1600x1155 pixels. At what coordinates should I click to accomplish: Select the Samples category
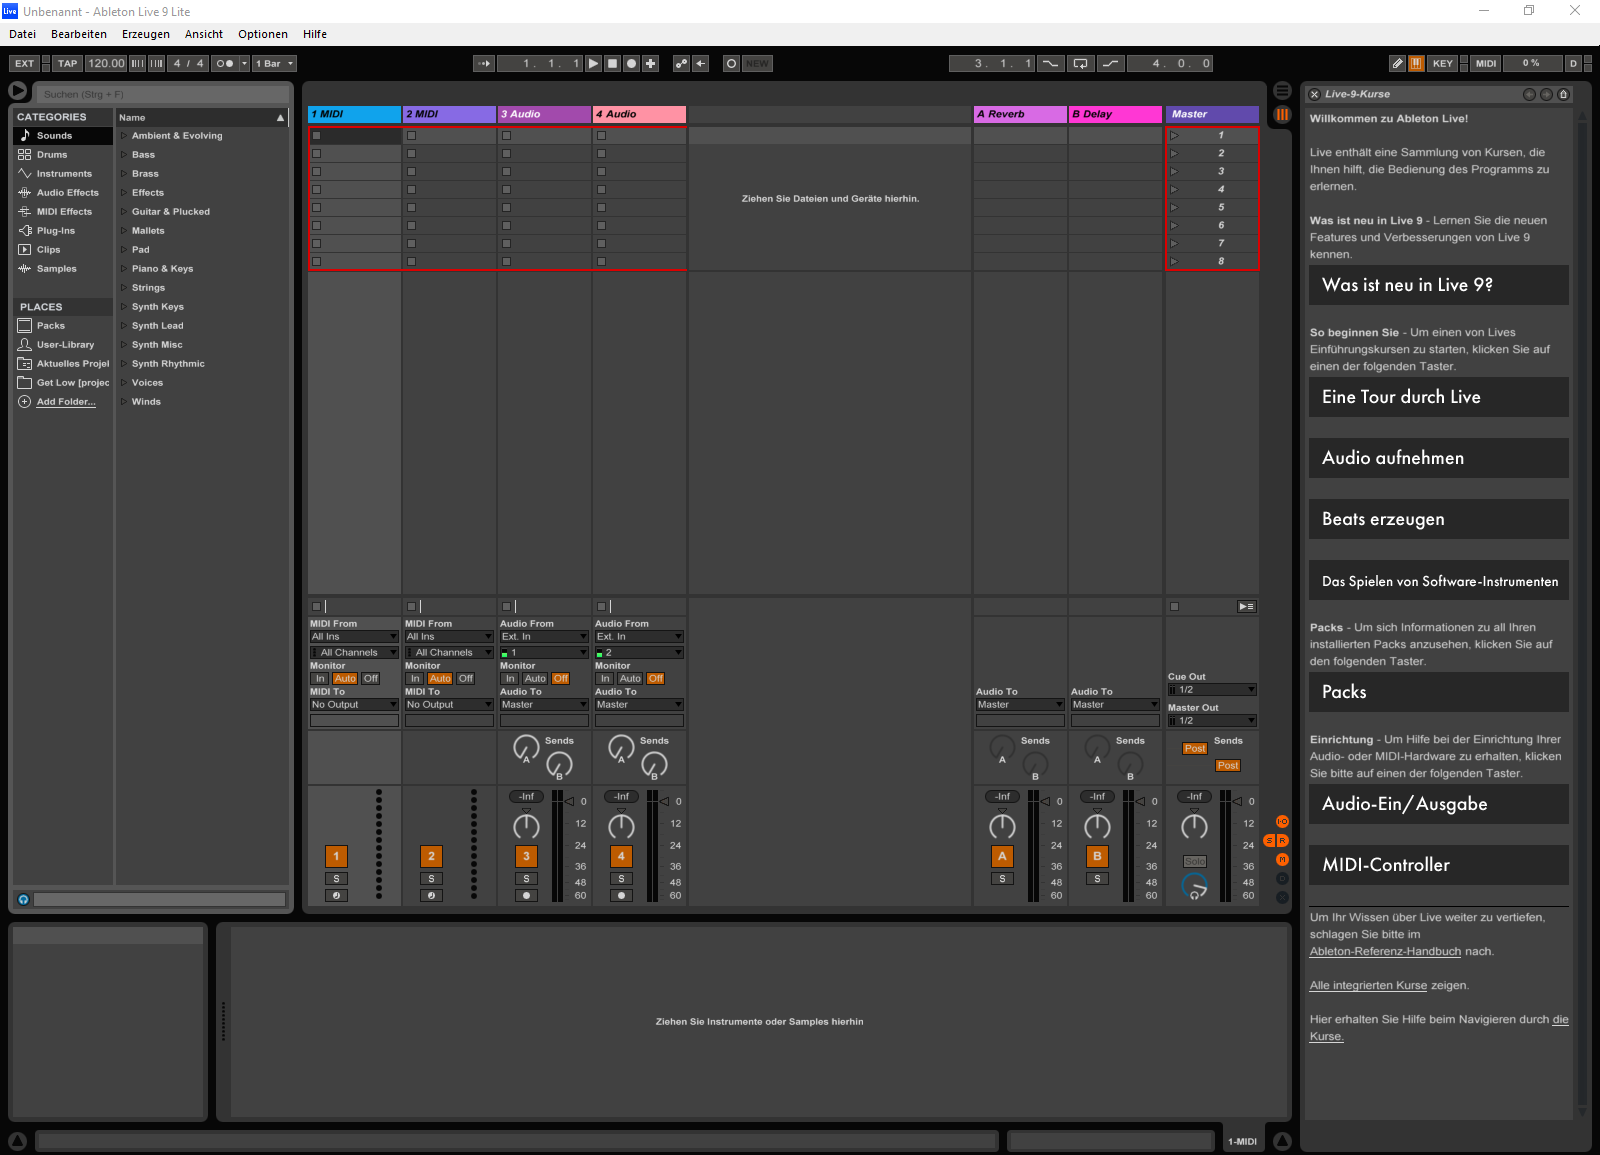coord(56,268)
